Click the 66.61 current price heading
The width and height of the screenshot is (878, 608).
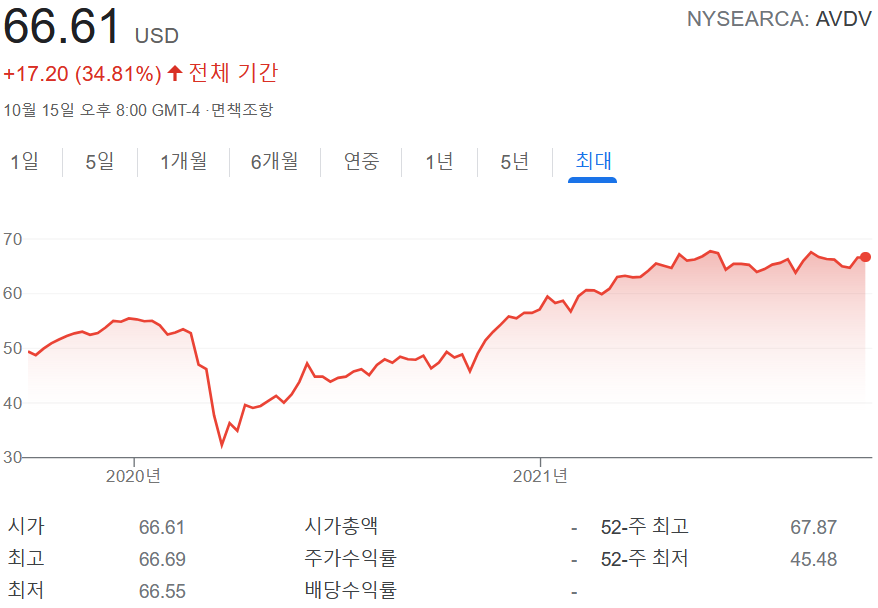point(62,26)
